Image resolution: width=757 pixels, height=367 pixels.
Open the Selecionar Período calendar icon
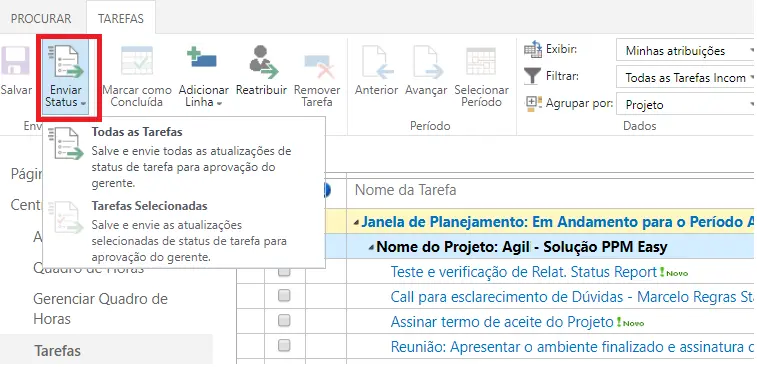pyautogui.click(x=481, y=61)
